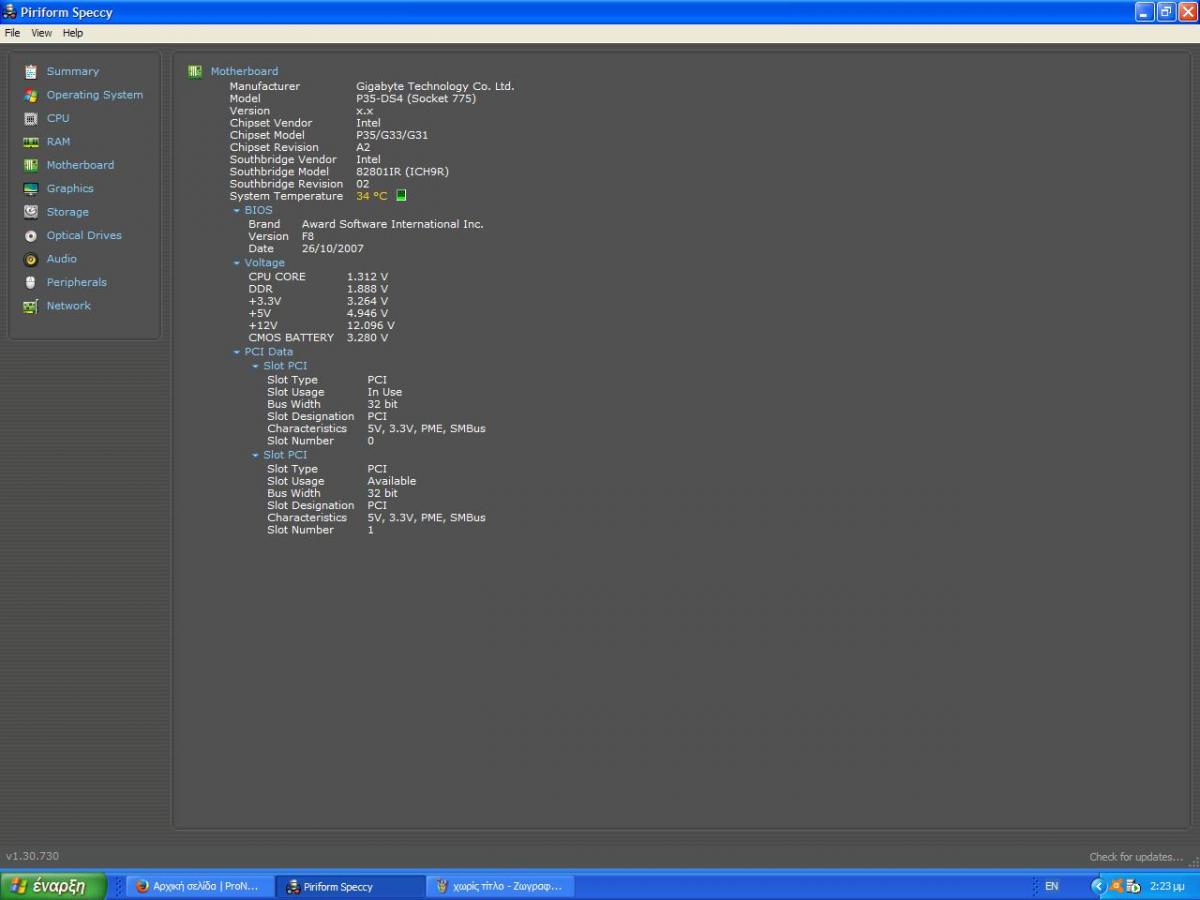The image size is (1200, 900).
Task: Open the Operating System section
Action: coord(95,95)
